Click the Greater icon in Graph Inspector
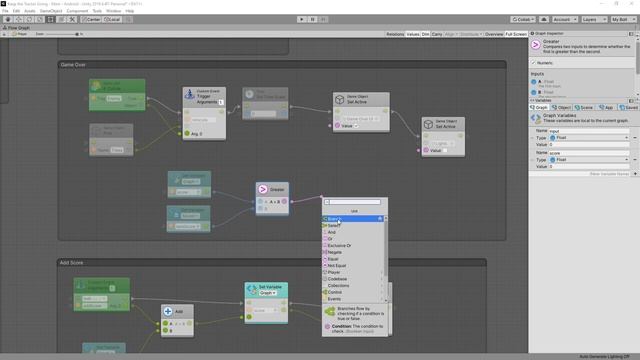 point(536,45)
